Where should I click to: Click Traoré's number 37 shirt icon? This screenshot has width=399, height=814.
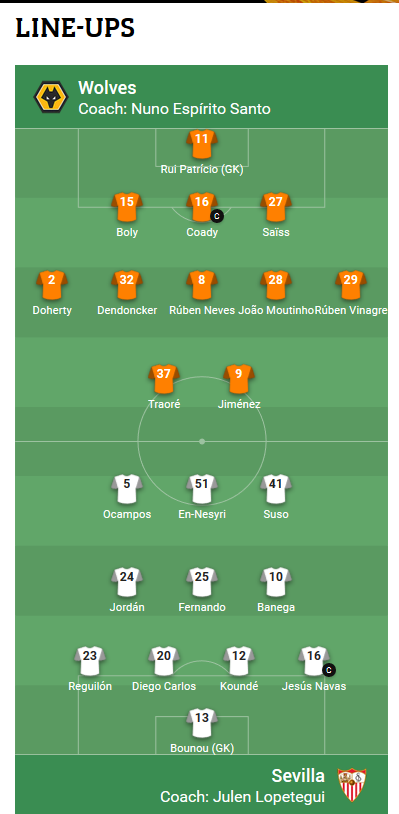click(164, 379)
